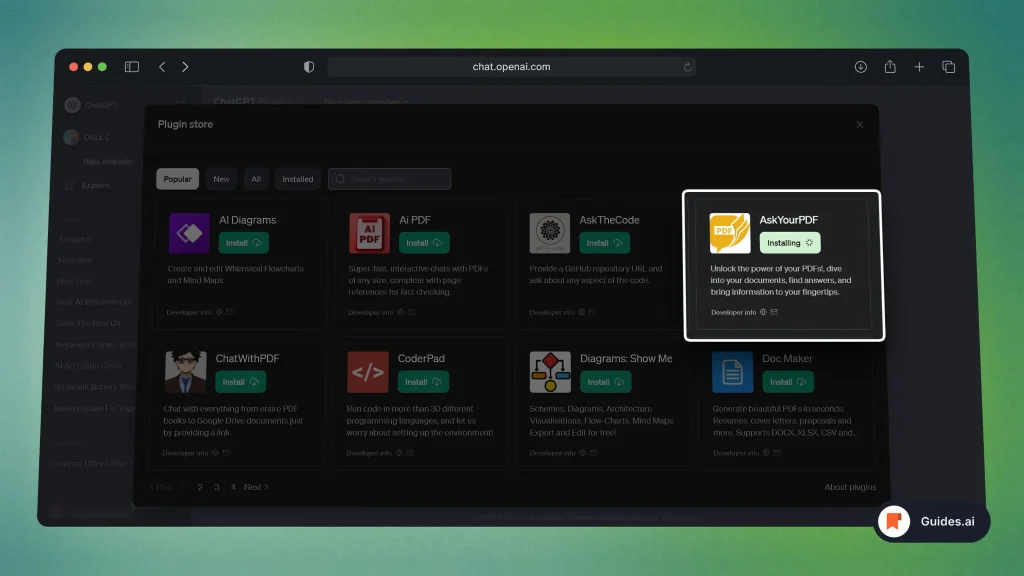Viewport: 1024px width, 576px height.
Task: Click into the Search plugins field
Action: coord(389,179)
